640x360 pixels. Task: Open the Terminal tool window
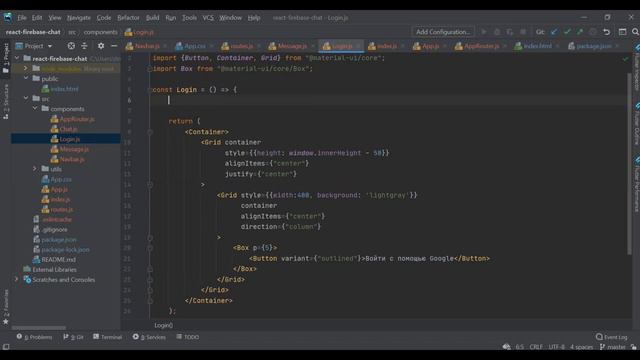coord(108,337)
